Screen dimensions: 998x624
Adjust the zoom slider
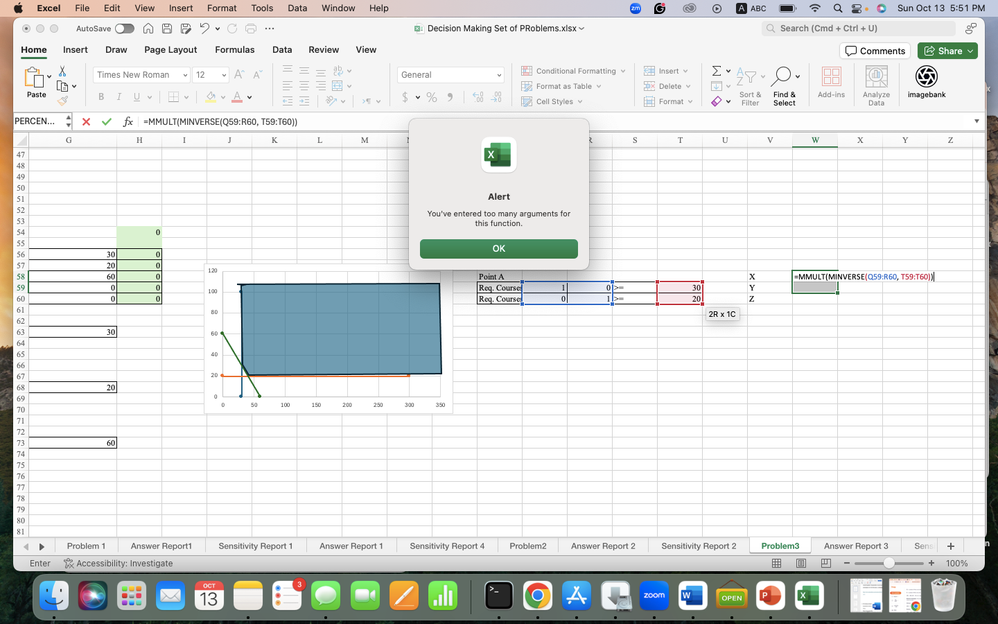click(x=889, y=563)
